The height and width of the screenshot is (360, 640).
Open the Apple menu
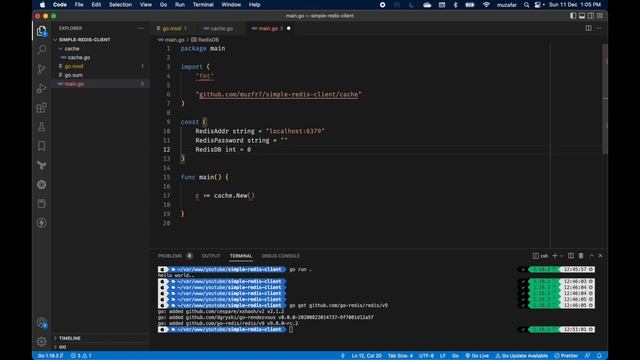(42, 4)
